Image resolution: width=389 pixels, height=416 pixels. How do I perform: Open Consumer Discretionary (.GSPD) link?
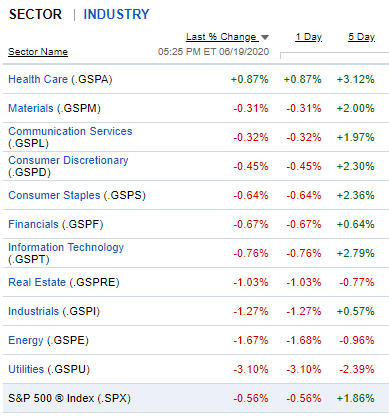pyautogui.click(x=68, y=166)
